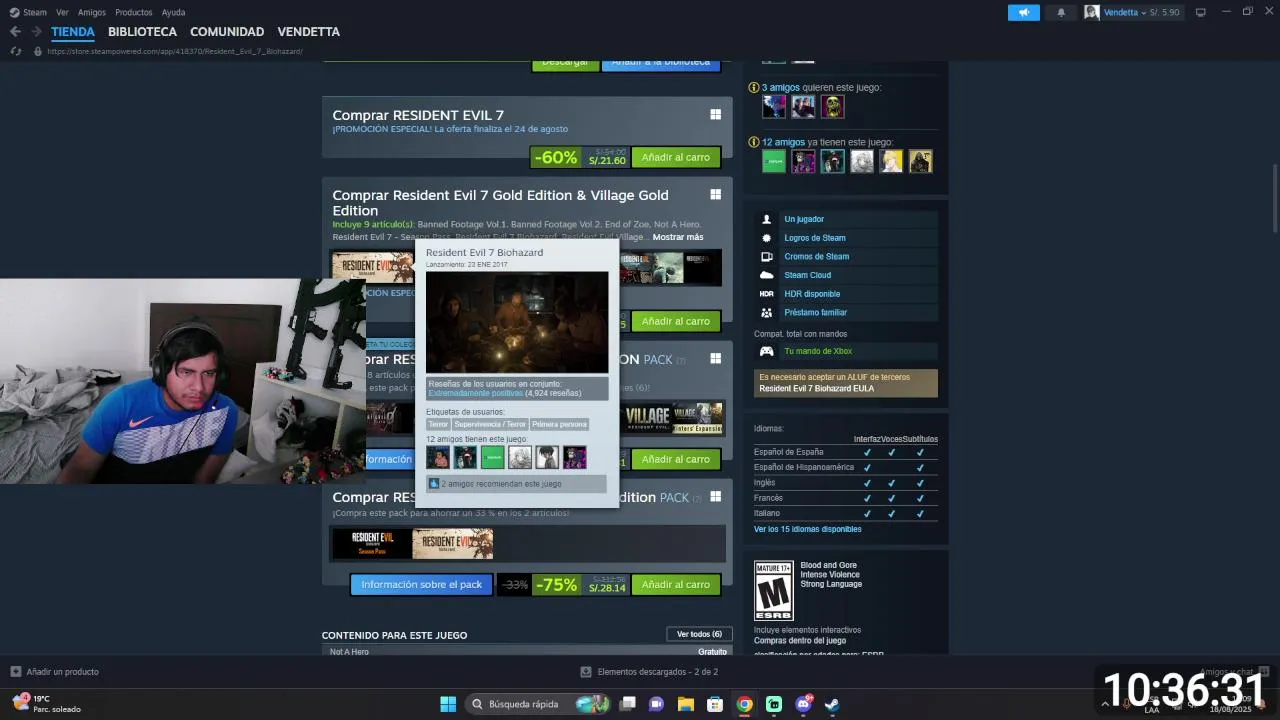Click the Resident Evil 7 Season Pass thumbnail
1280x720 pixels.
coord(371,544)
